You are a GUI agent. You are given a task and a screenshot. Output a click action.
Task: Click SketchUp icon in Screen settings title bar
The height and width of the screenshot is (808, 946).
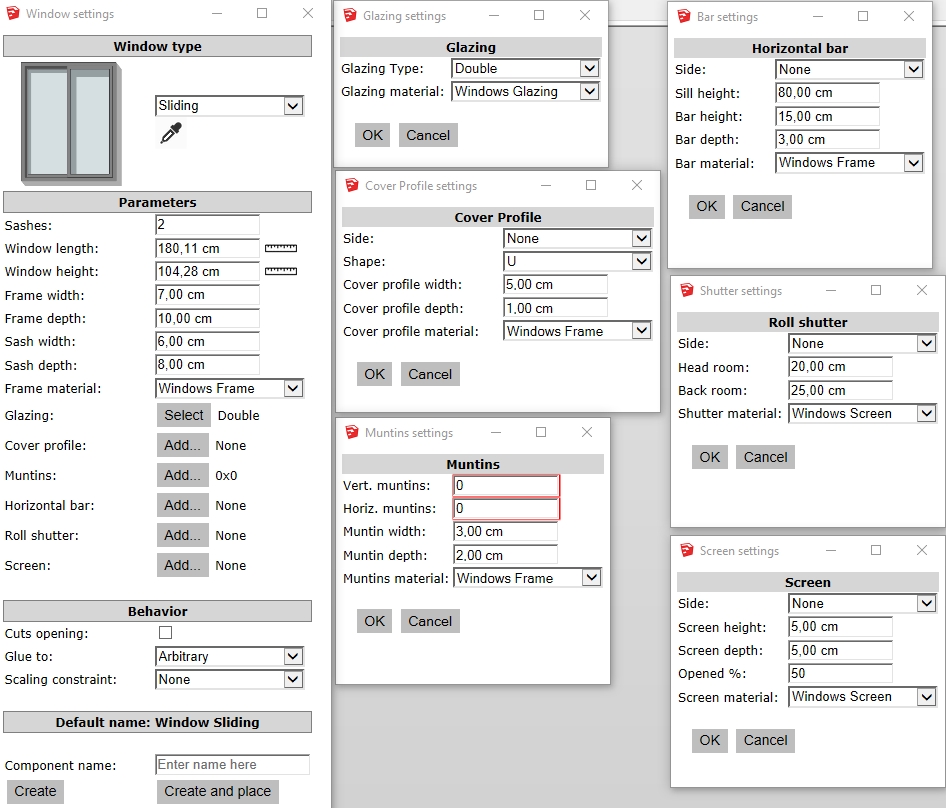click(x=687, y=551)
